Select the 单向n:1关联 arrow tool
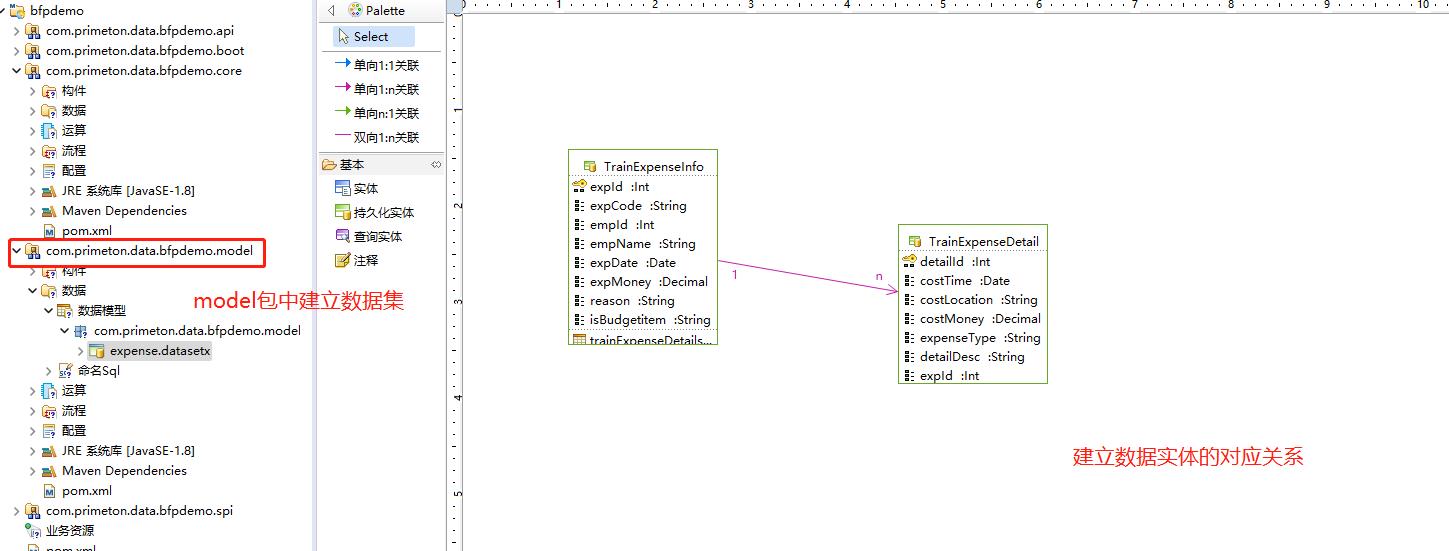This screenshot has height=551, width=1449. (378, 113)
